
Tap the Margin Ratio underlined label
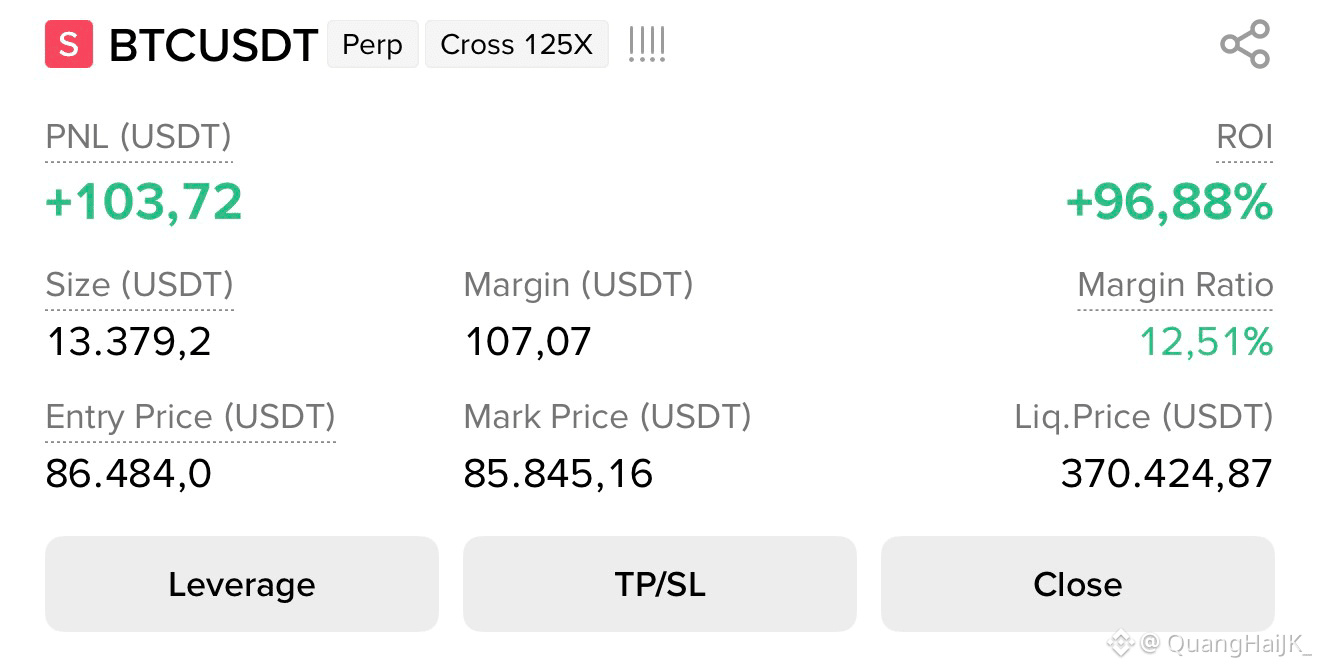click(x=1175, y=285)
